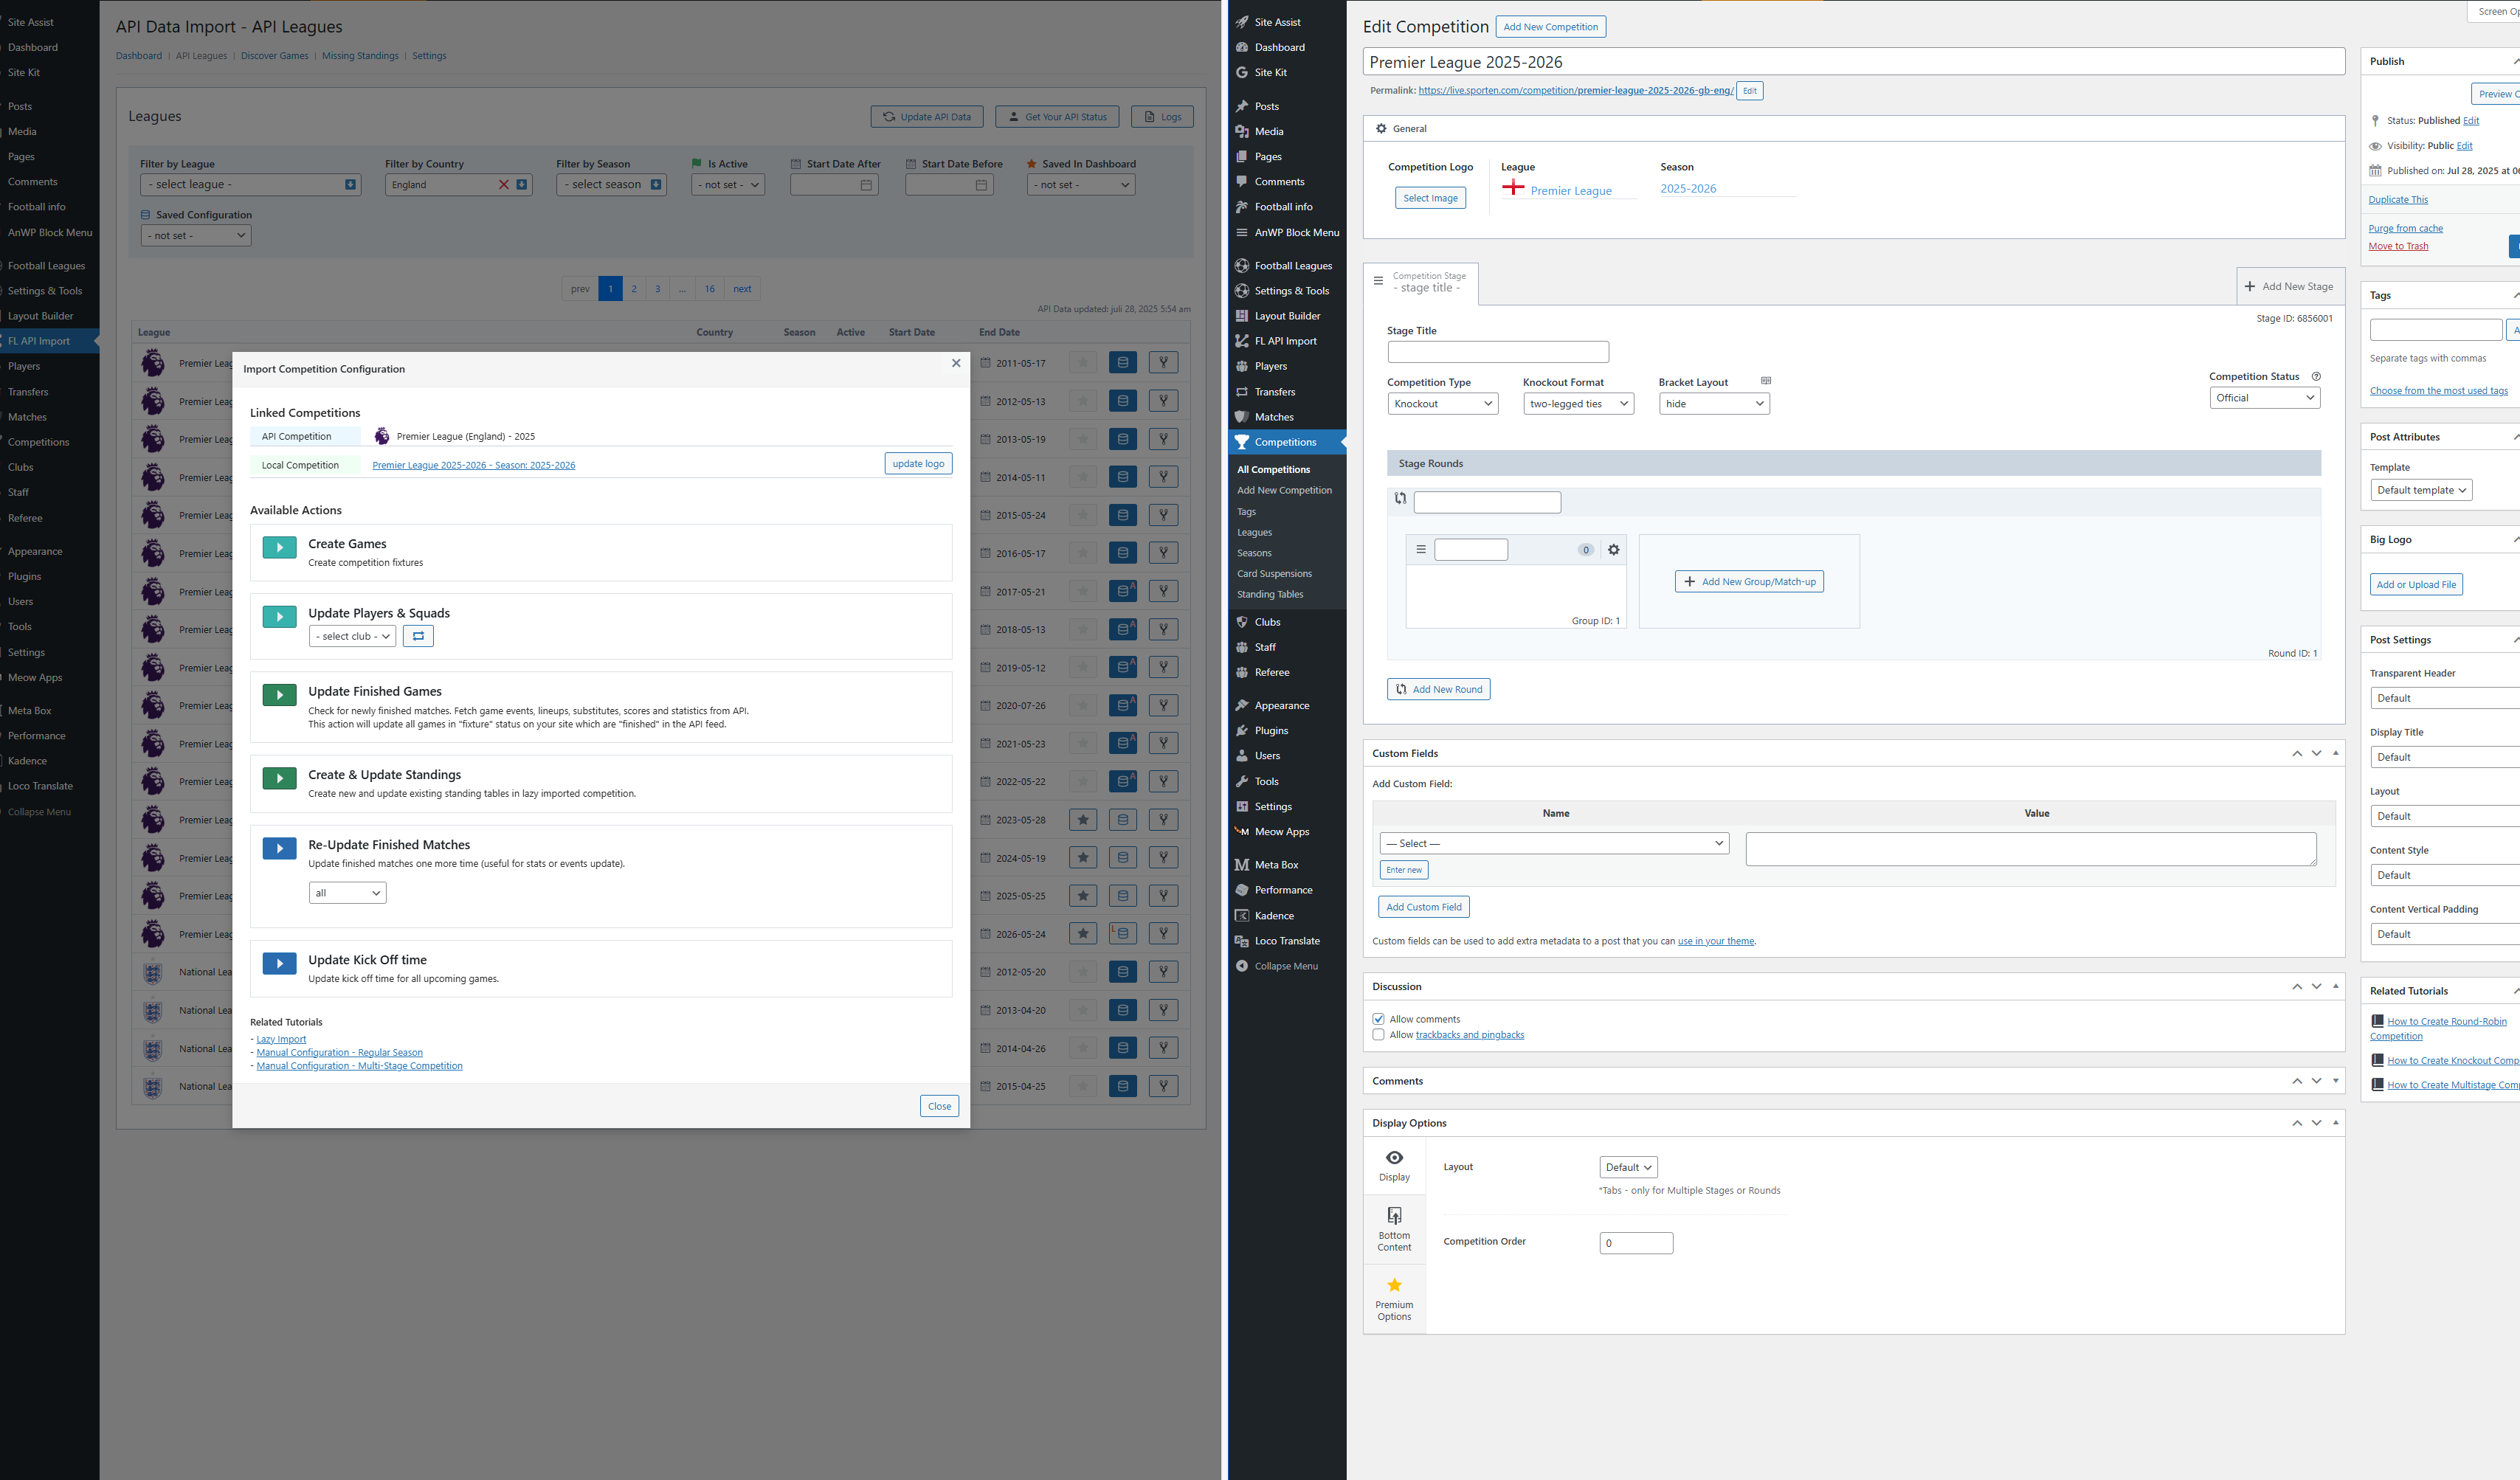Toggle saved star in 2025-05-25 row
This screenshot has height=1480, width=2520.
(x=1083, y=896)
